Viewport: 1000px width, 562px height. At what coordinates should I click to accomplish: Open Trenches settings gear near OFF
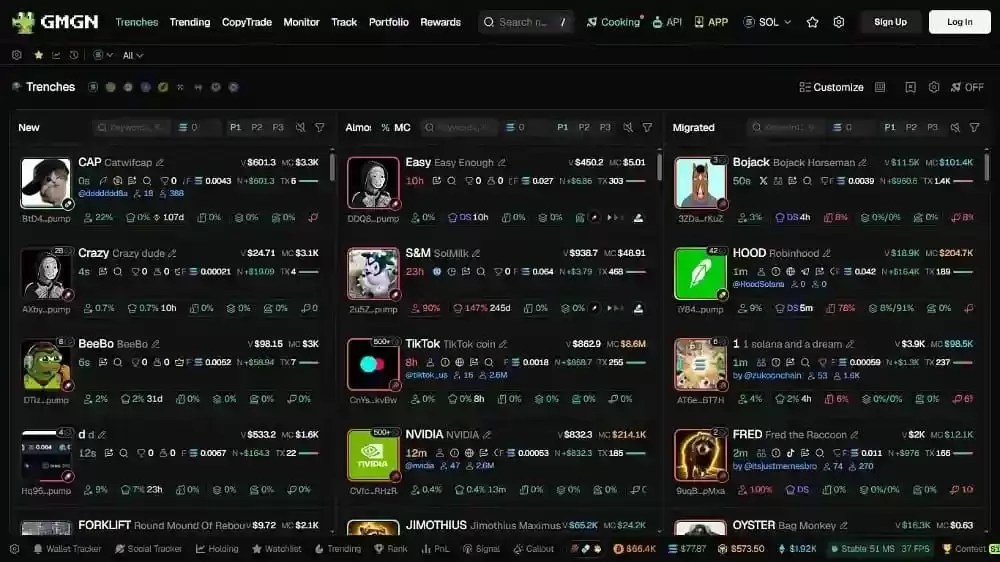coord(934,87)
